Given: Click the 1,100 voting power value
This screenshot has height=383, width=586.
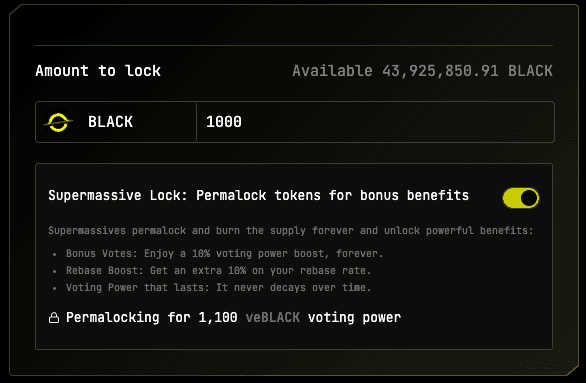Looking at the screenshot, I should (x=218, y=318).
